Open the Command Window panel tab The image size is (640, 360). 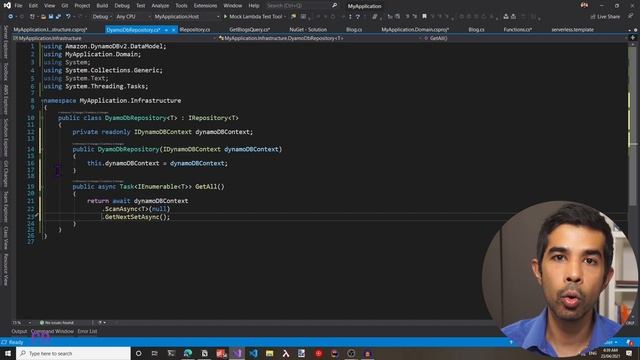[x=52, y=331]
